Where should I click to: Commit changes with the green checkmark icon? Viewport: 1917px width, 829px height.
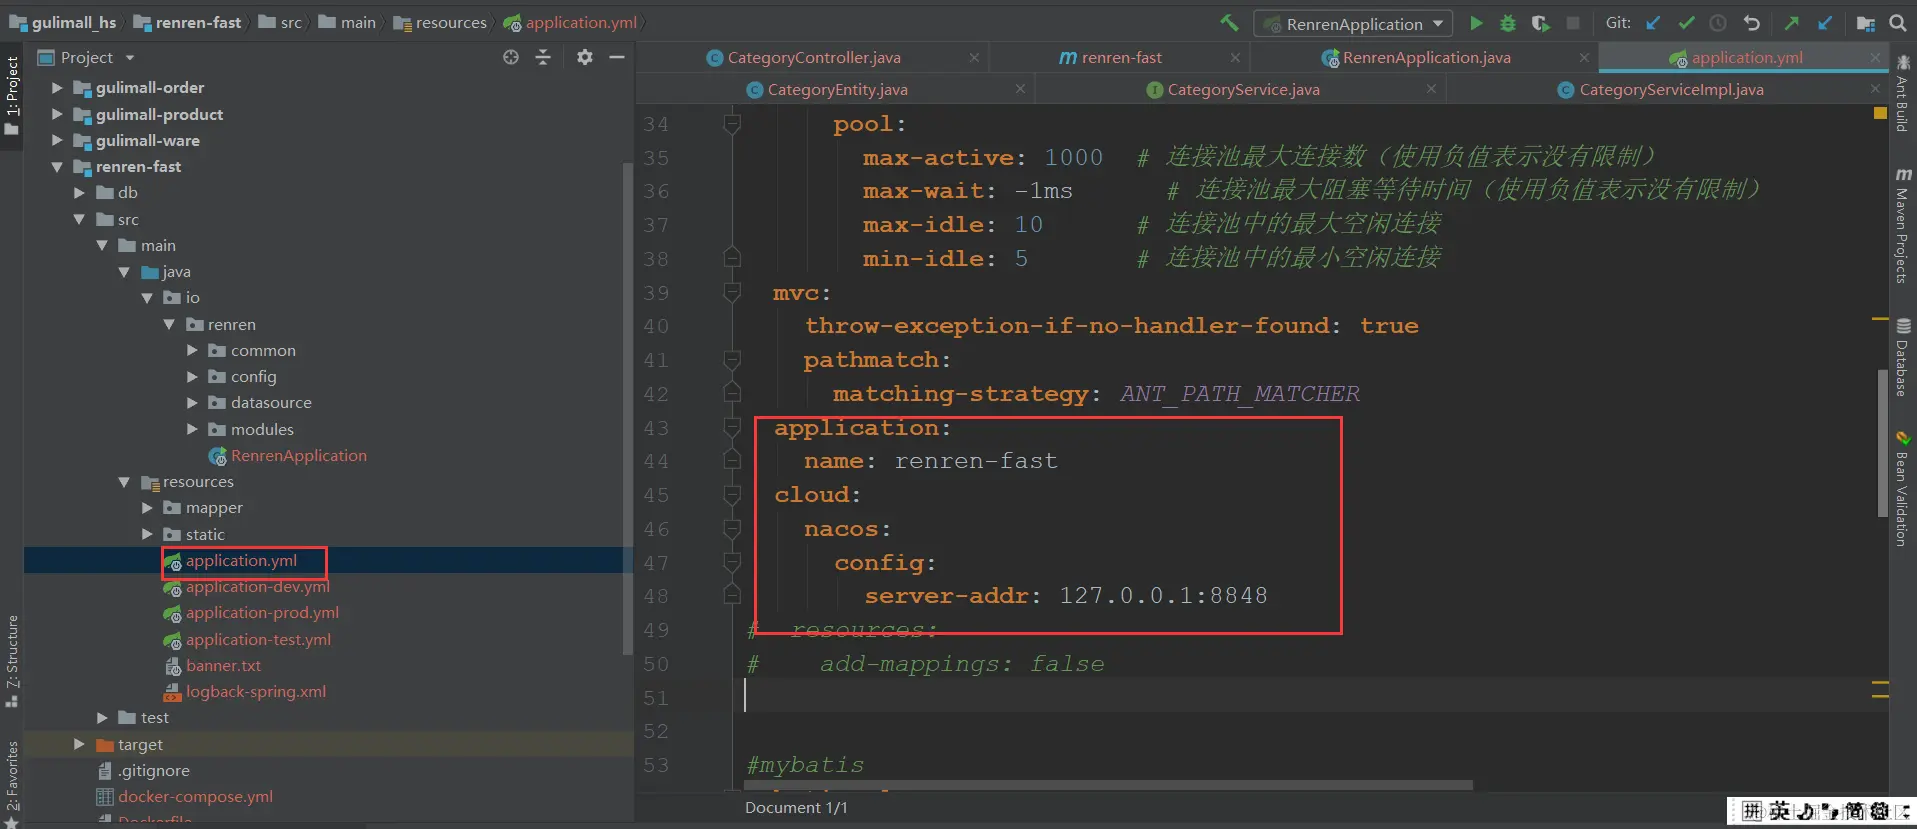[x=1686, y=23]
